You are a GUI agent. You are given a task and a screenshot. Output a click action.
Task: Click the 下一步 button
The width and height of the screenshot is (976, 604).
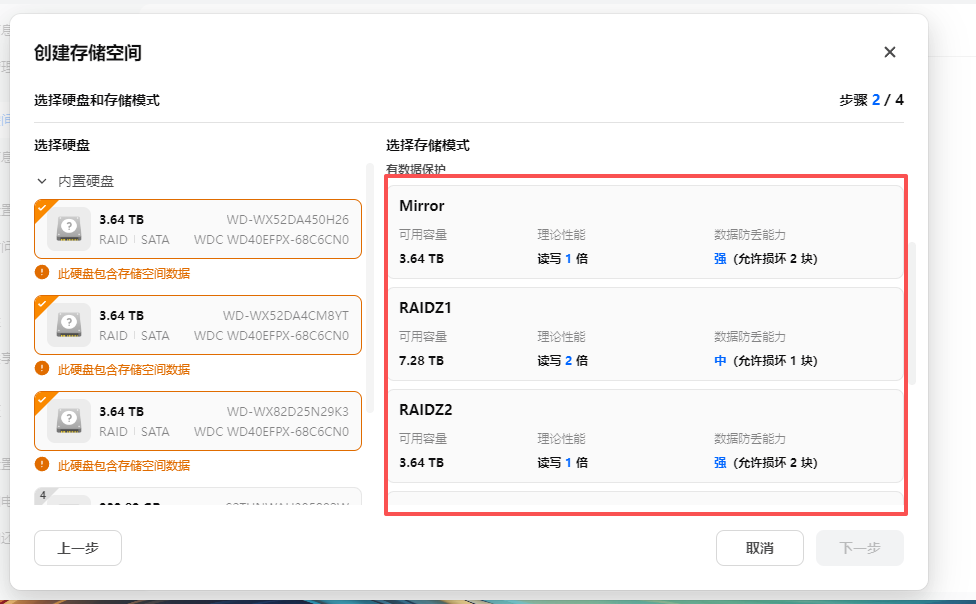pos(860,548)
